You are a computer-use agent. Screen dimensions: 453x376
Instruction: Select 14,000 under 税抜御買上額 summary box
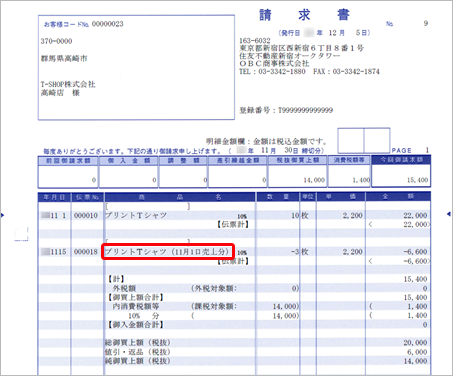(x=314, y=180)
